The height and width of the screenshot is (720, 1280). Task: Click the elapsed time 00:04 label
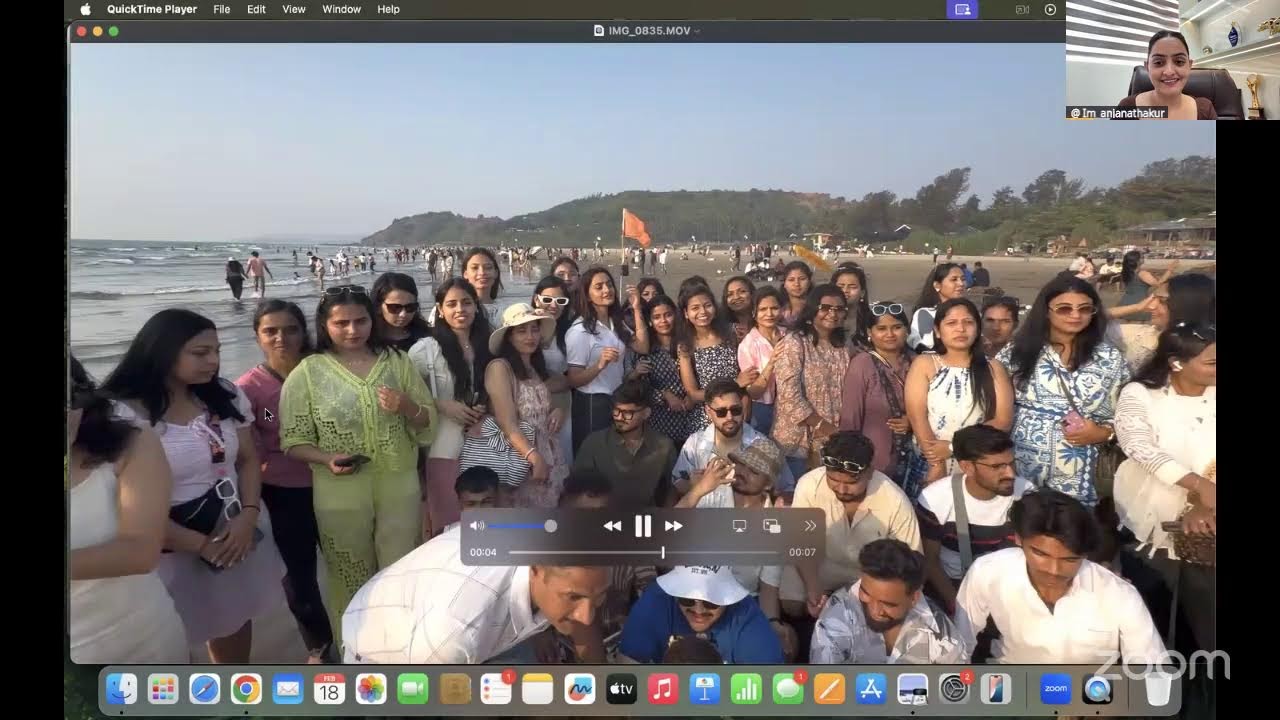pos(483,552)
